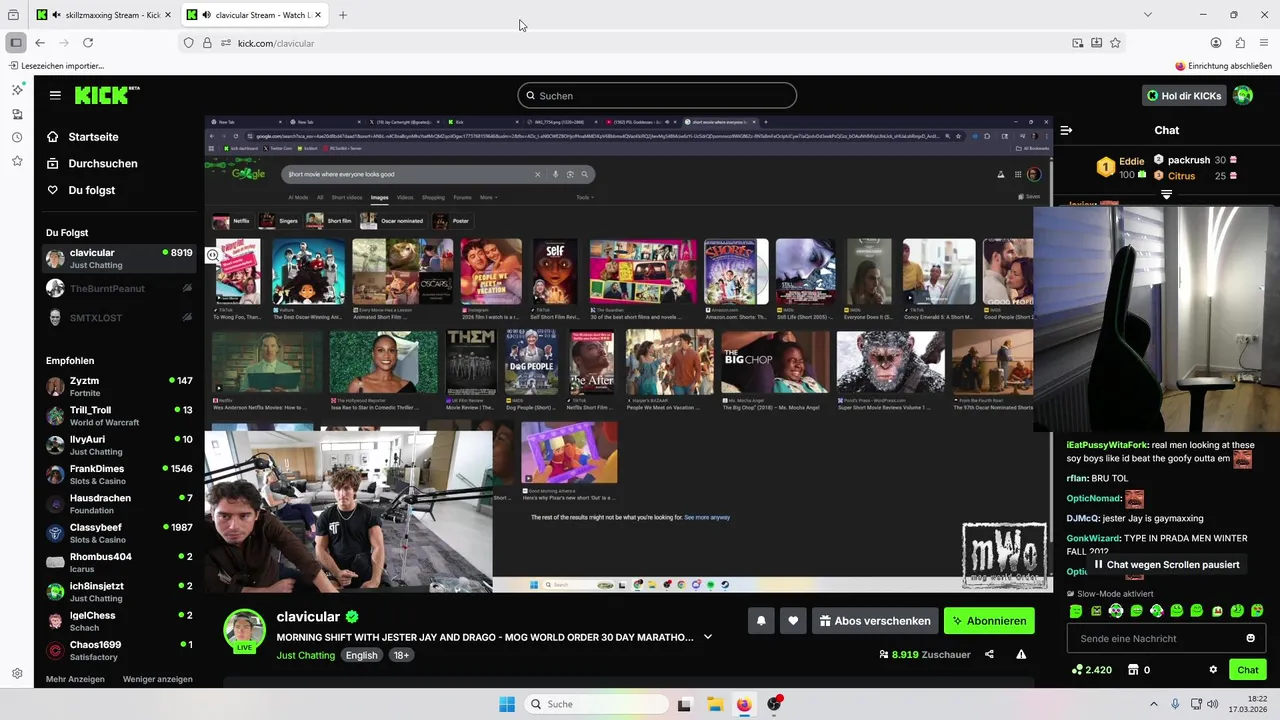Open Firefox account icon
Screen dimensions: 1280x720
pos(1216,43)
